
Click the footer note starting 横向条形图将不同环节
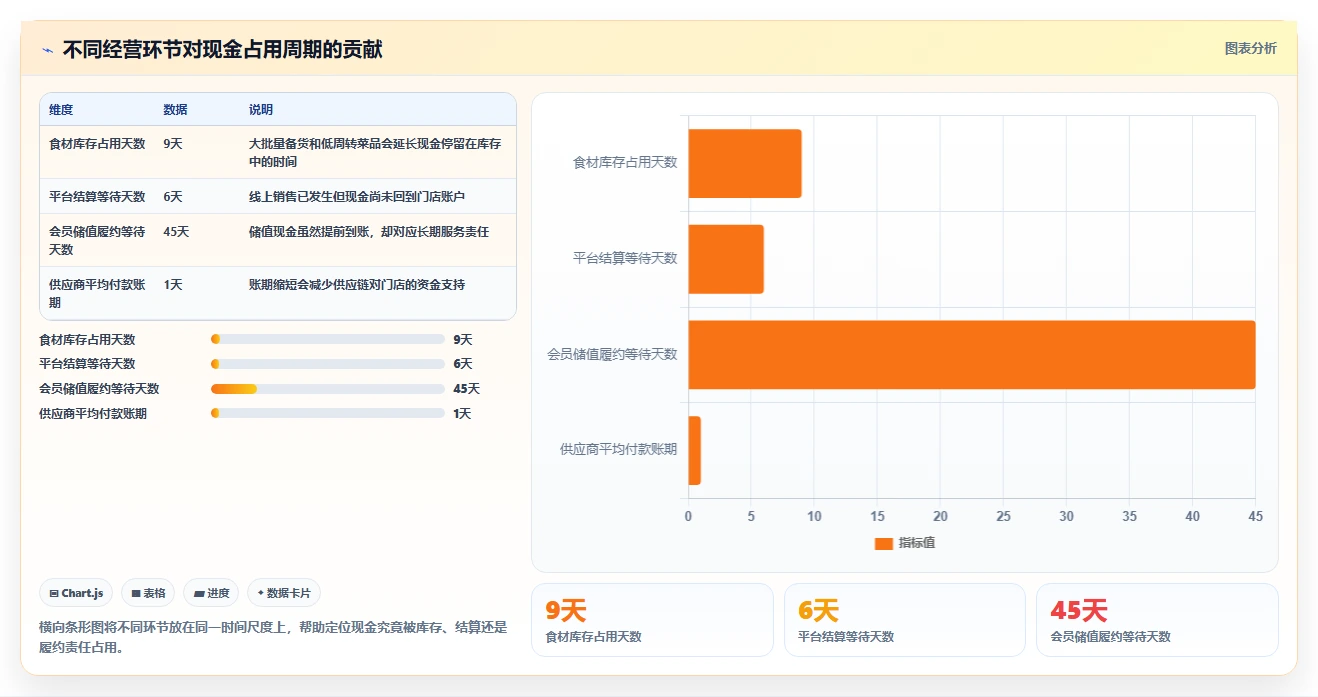coord(273,637)
